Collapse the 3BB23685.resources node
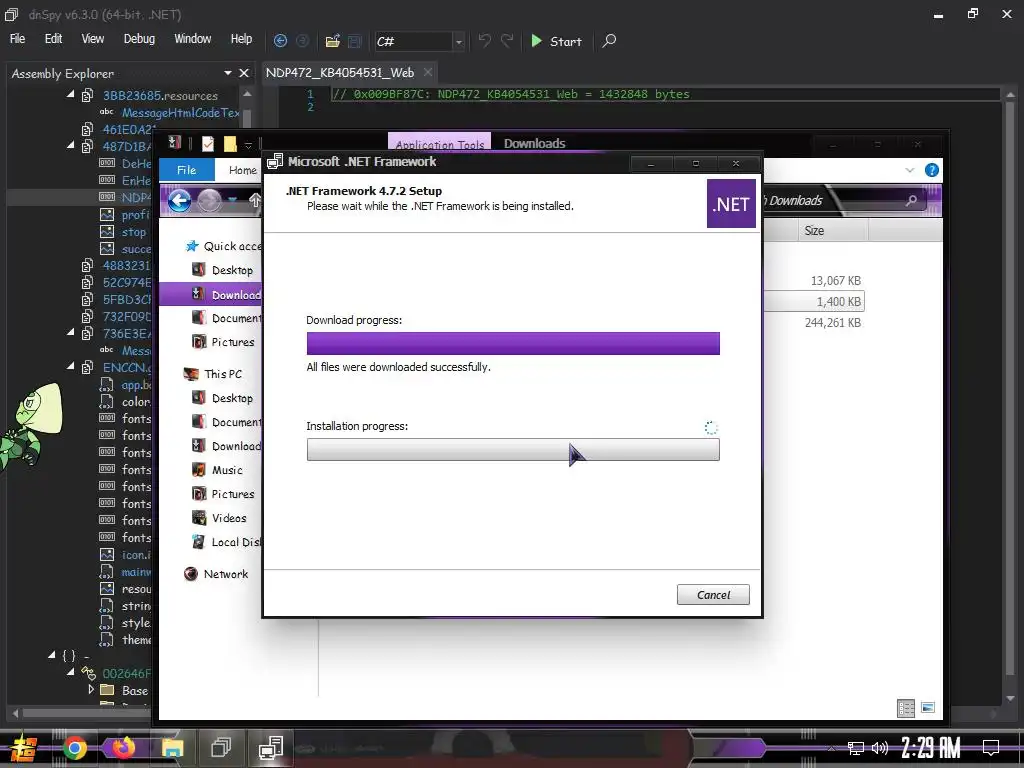This screenshot has width=1024, height=768. [71, 95]
